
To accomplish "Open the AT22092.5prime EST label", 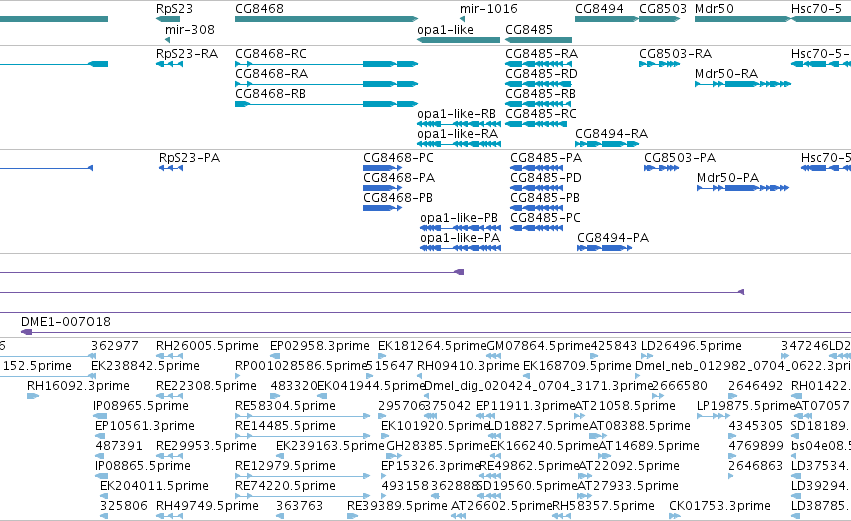I will (x=628, y=466).
